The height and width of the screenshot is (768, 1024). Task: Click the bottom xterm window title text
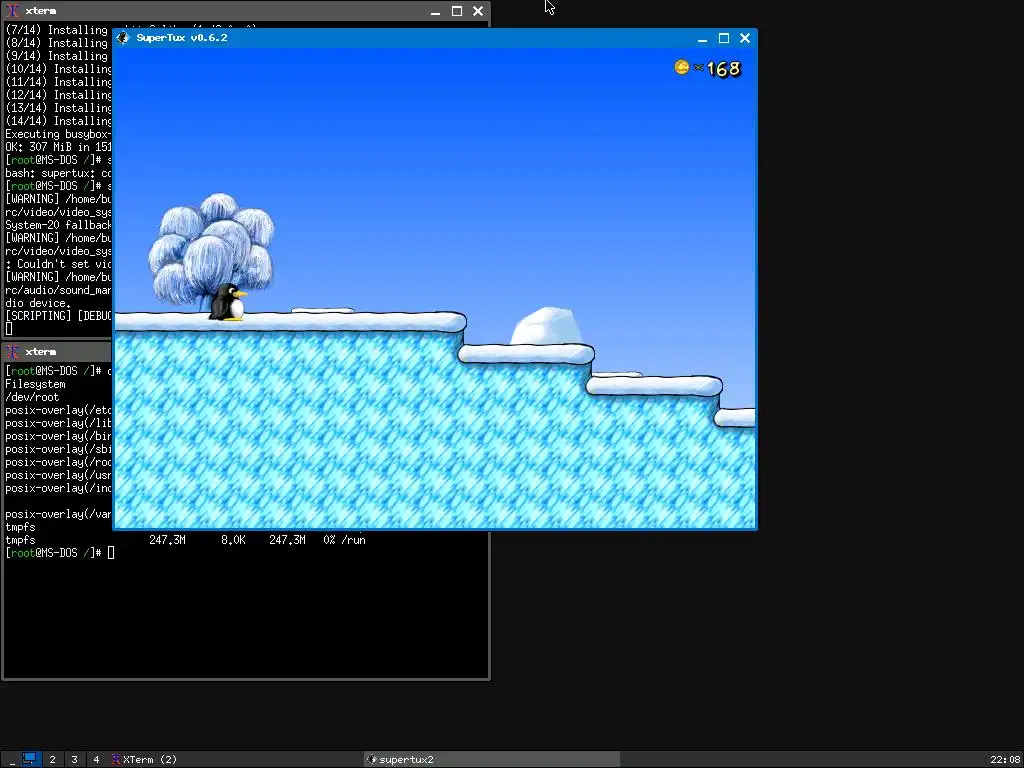[40, 352]
